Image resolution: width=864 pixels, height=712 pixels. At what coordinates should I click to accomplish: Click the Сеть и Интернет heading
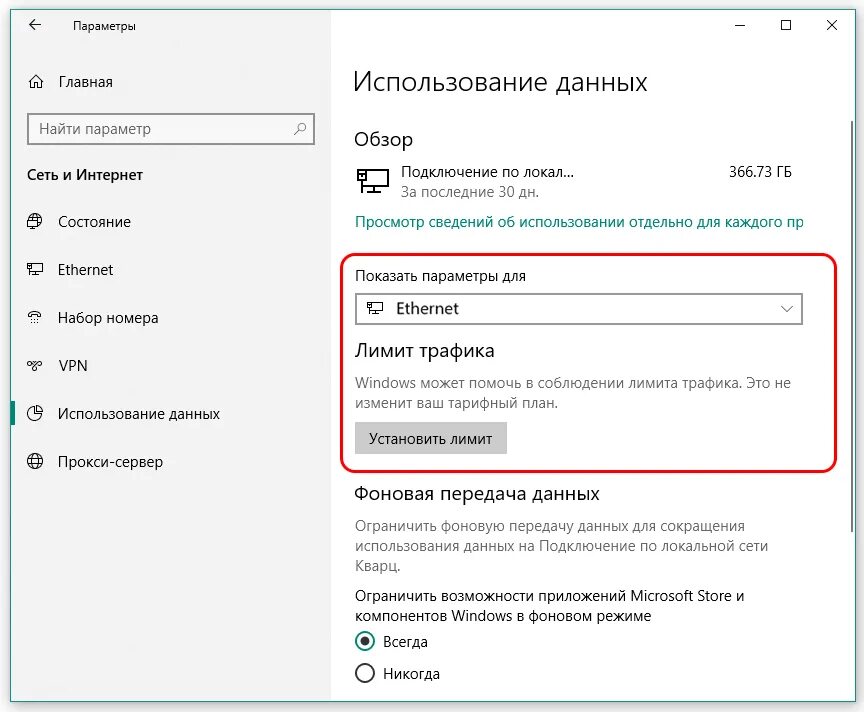click(85, 175)
